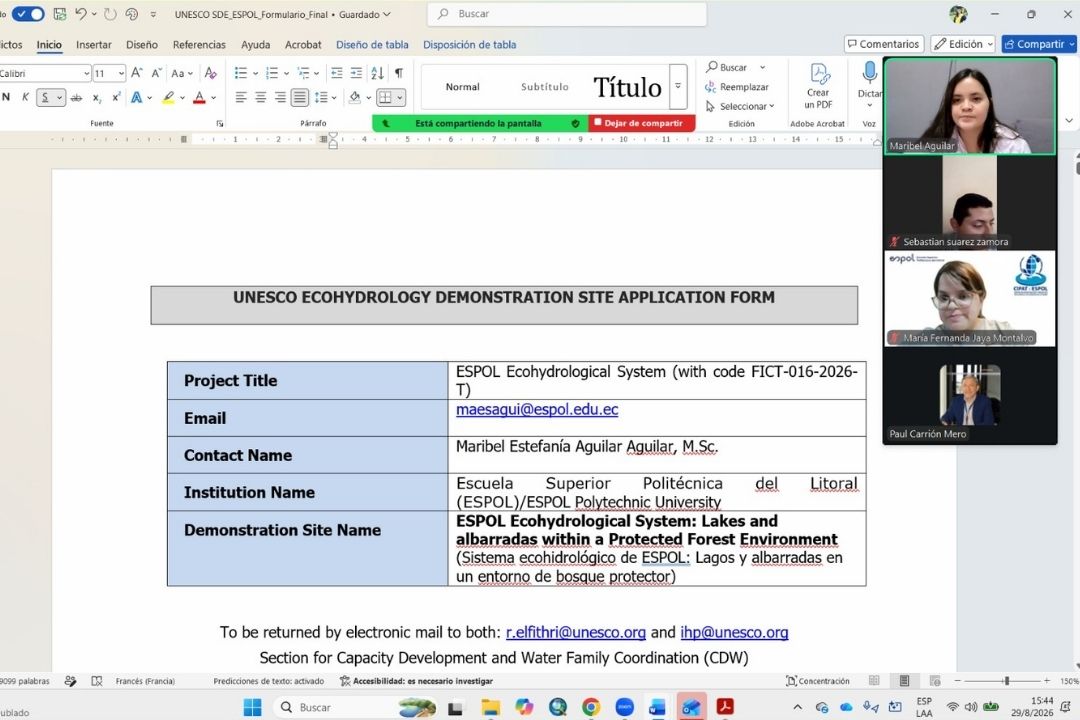This screenshot has height=720, width=1080.
Task: Select the Normal style
Action: point(462,87)
